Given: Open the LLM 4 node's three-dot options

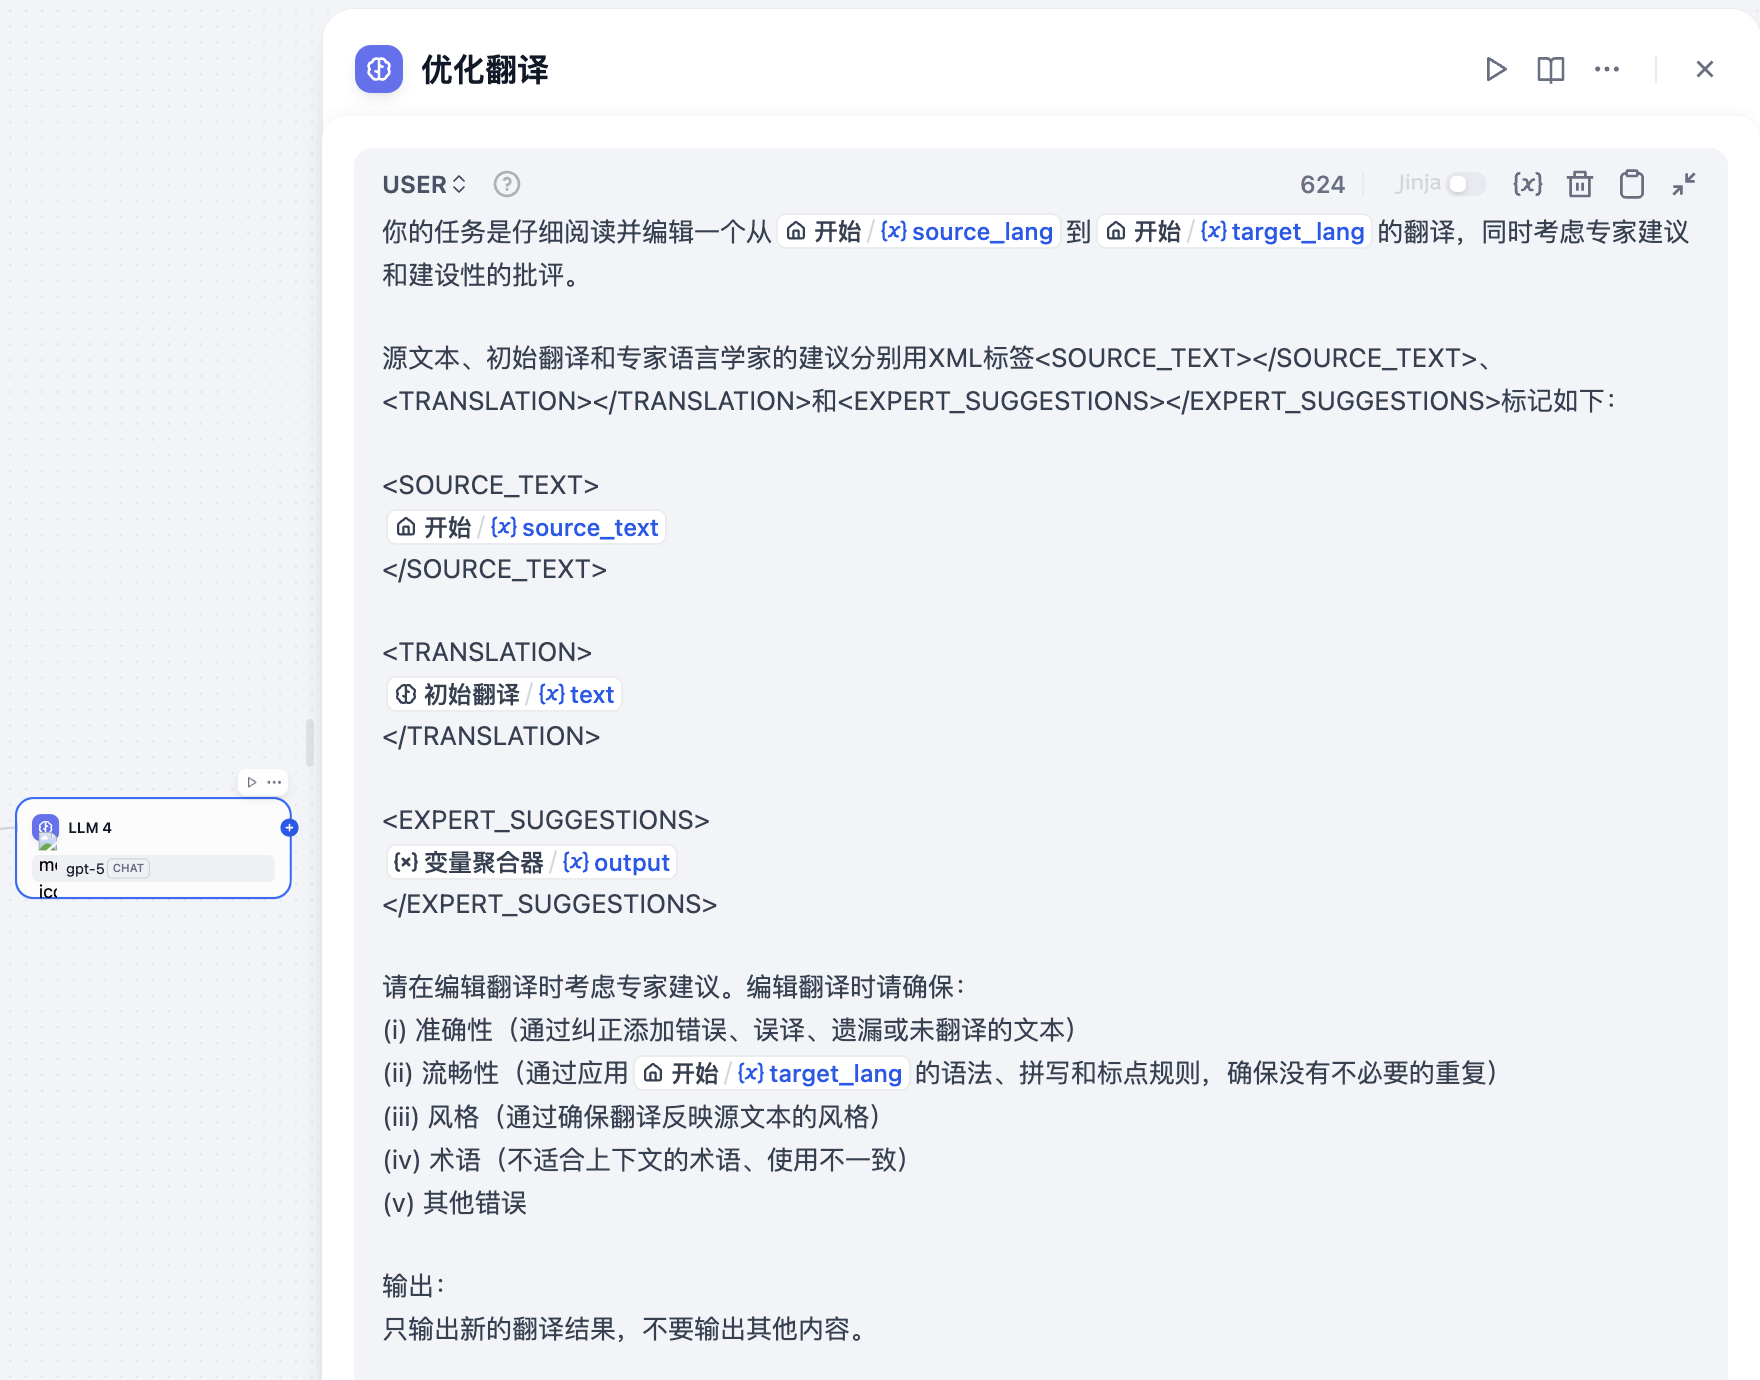Looking at the screenshot, I should coord(274,782).
